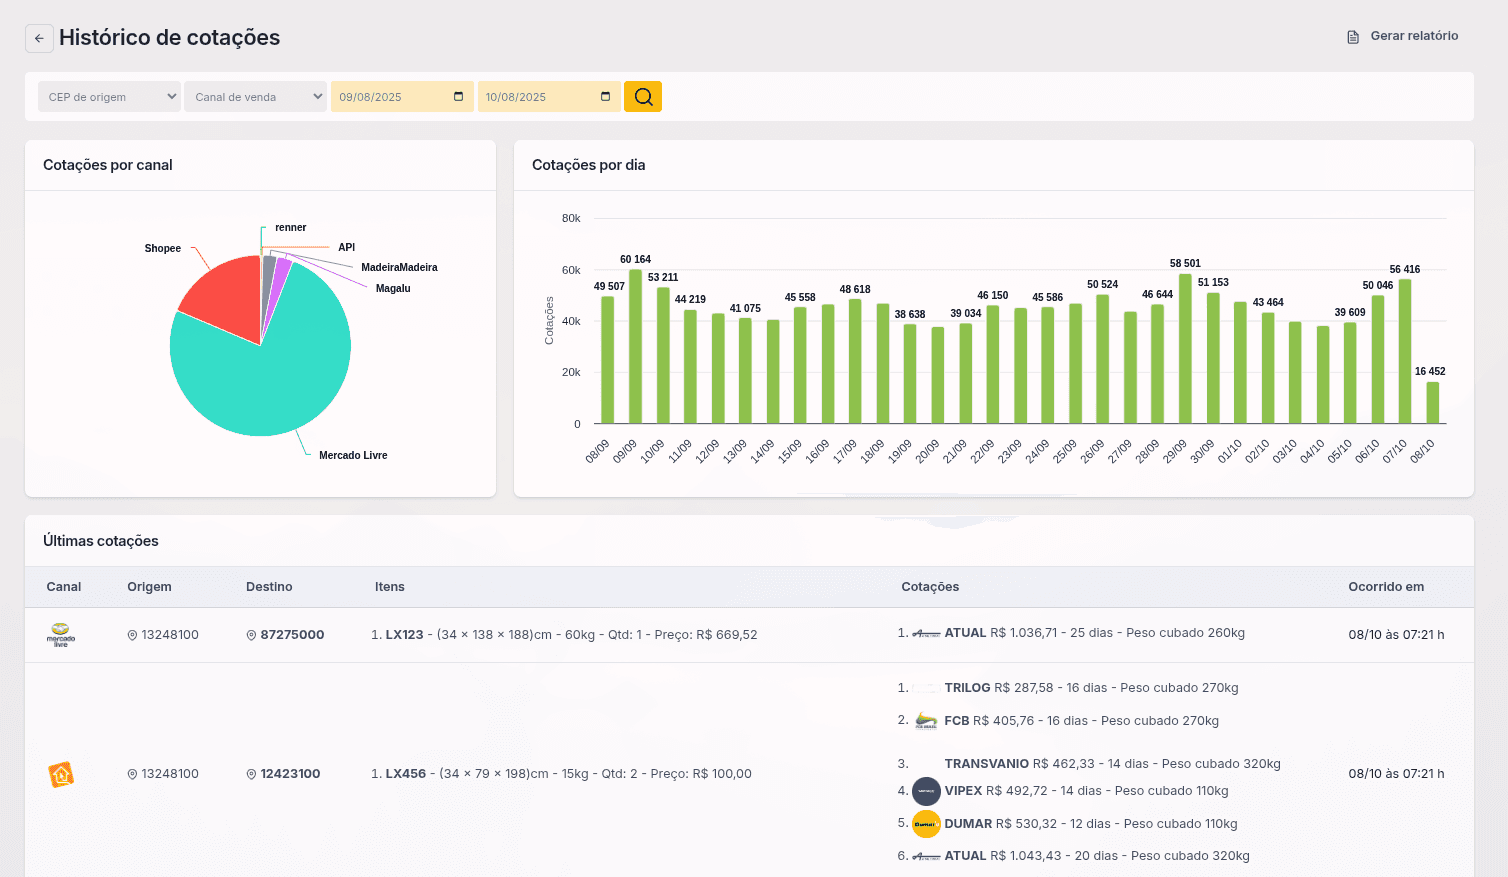The height and width of the screenshot is (877, 1508).
Task: Focus the end date field 10/08/2025
Action: click(549, 97)
